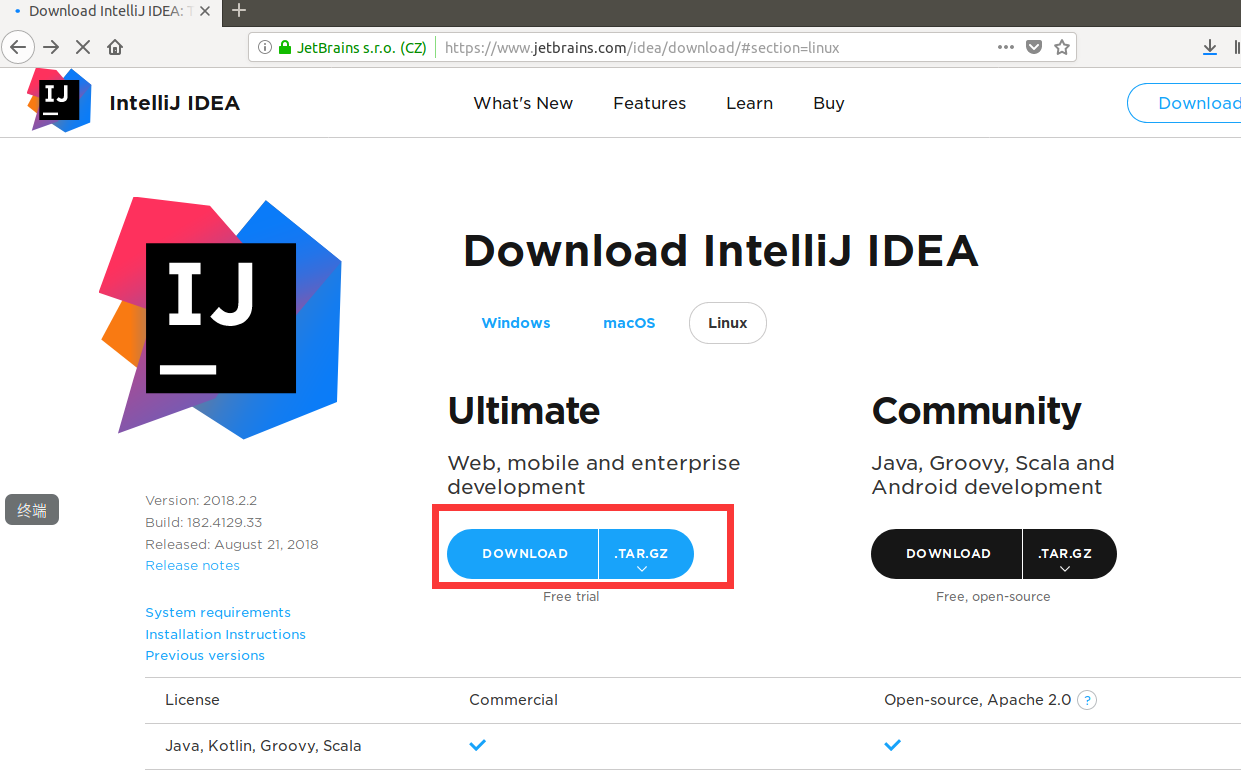Click the JetBrains s.r.o. (CZ) certificate label

click(362, 47)
